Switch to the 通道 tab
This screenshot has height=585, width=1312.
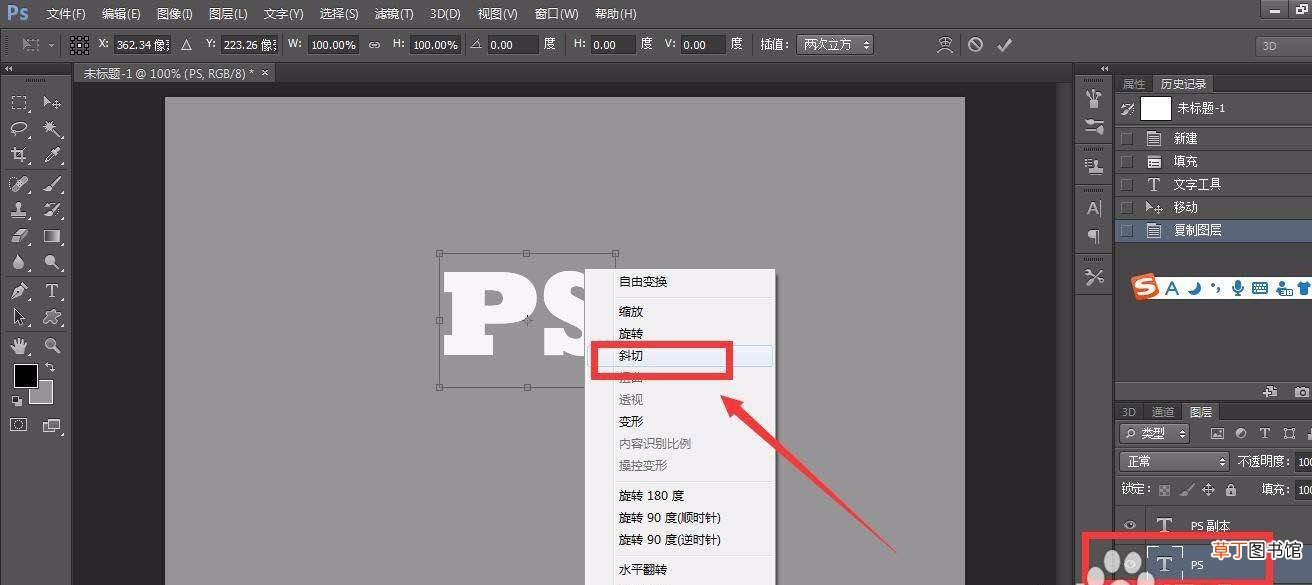point(1162,412)
